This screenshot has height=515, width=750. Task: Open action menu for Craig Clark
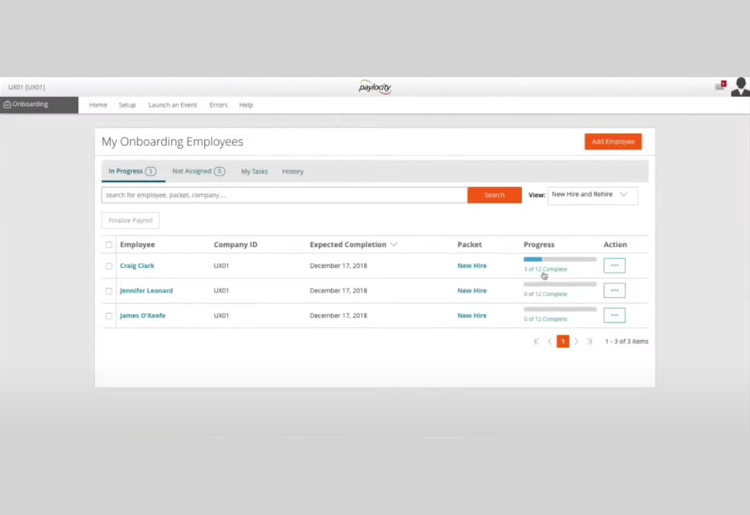coord(614,266)
